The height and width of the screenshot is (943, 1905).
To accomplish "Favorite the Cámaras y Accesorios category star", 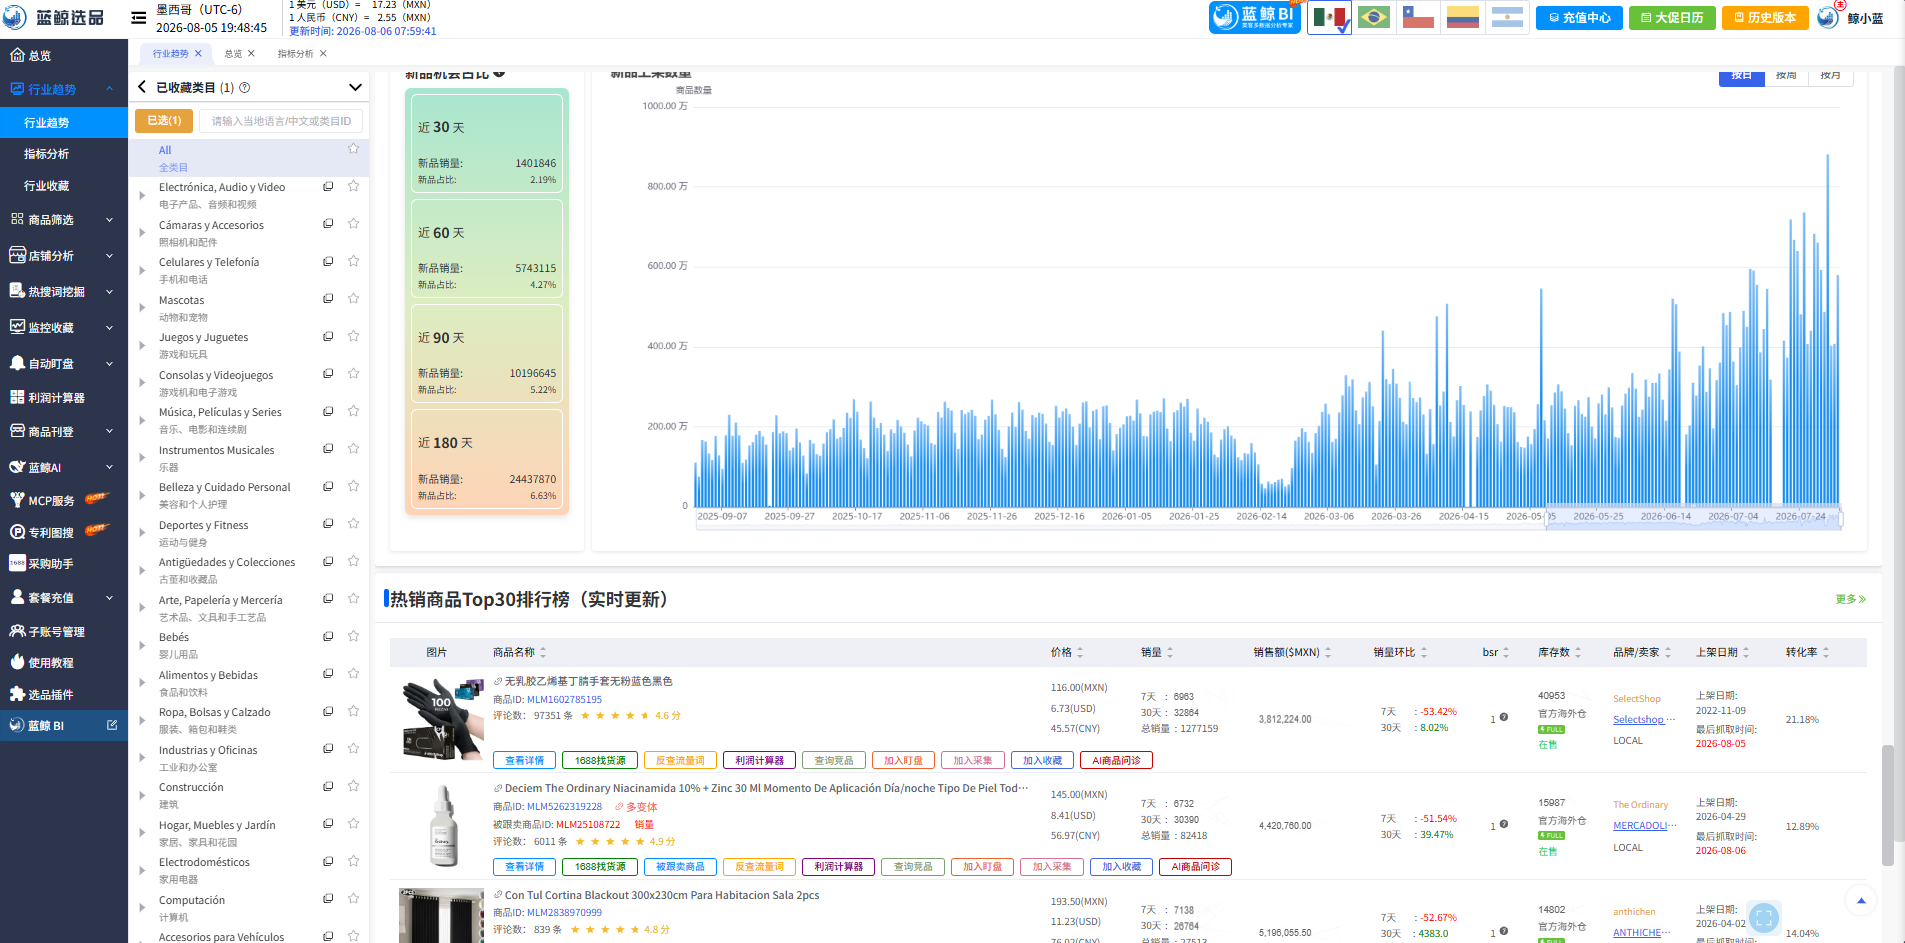I will coord(353,224).
